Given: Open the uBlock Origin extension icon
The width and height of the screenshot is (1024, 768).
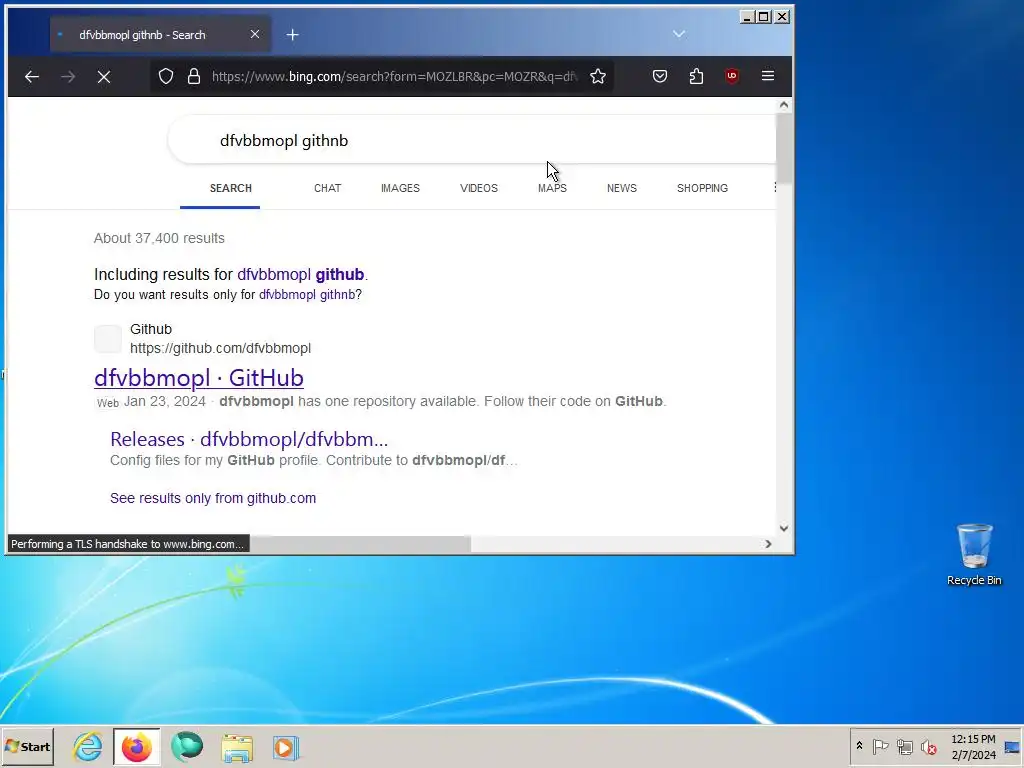Looking at the screenshot, I should tap(731, 76).
